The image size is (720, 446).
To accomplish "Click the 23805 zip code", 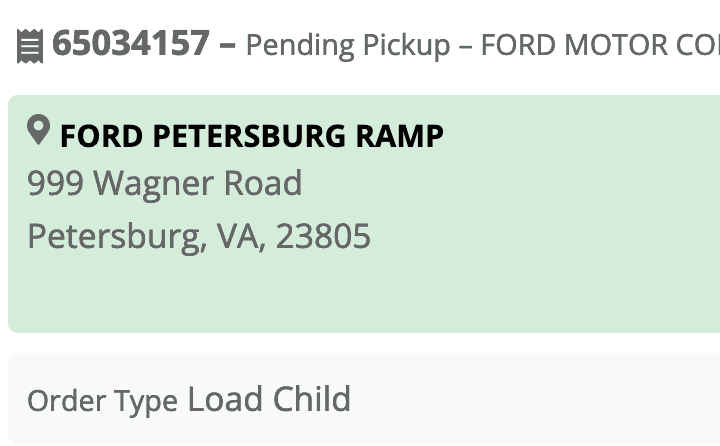I will click(323, 237).
